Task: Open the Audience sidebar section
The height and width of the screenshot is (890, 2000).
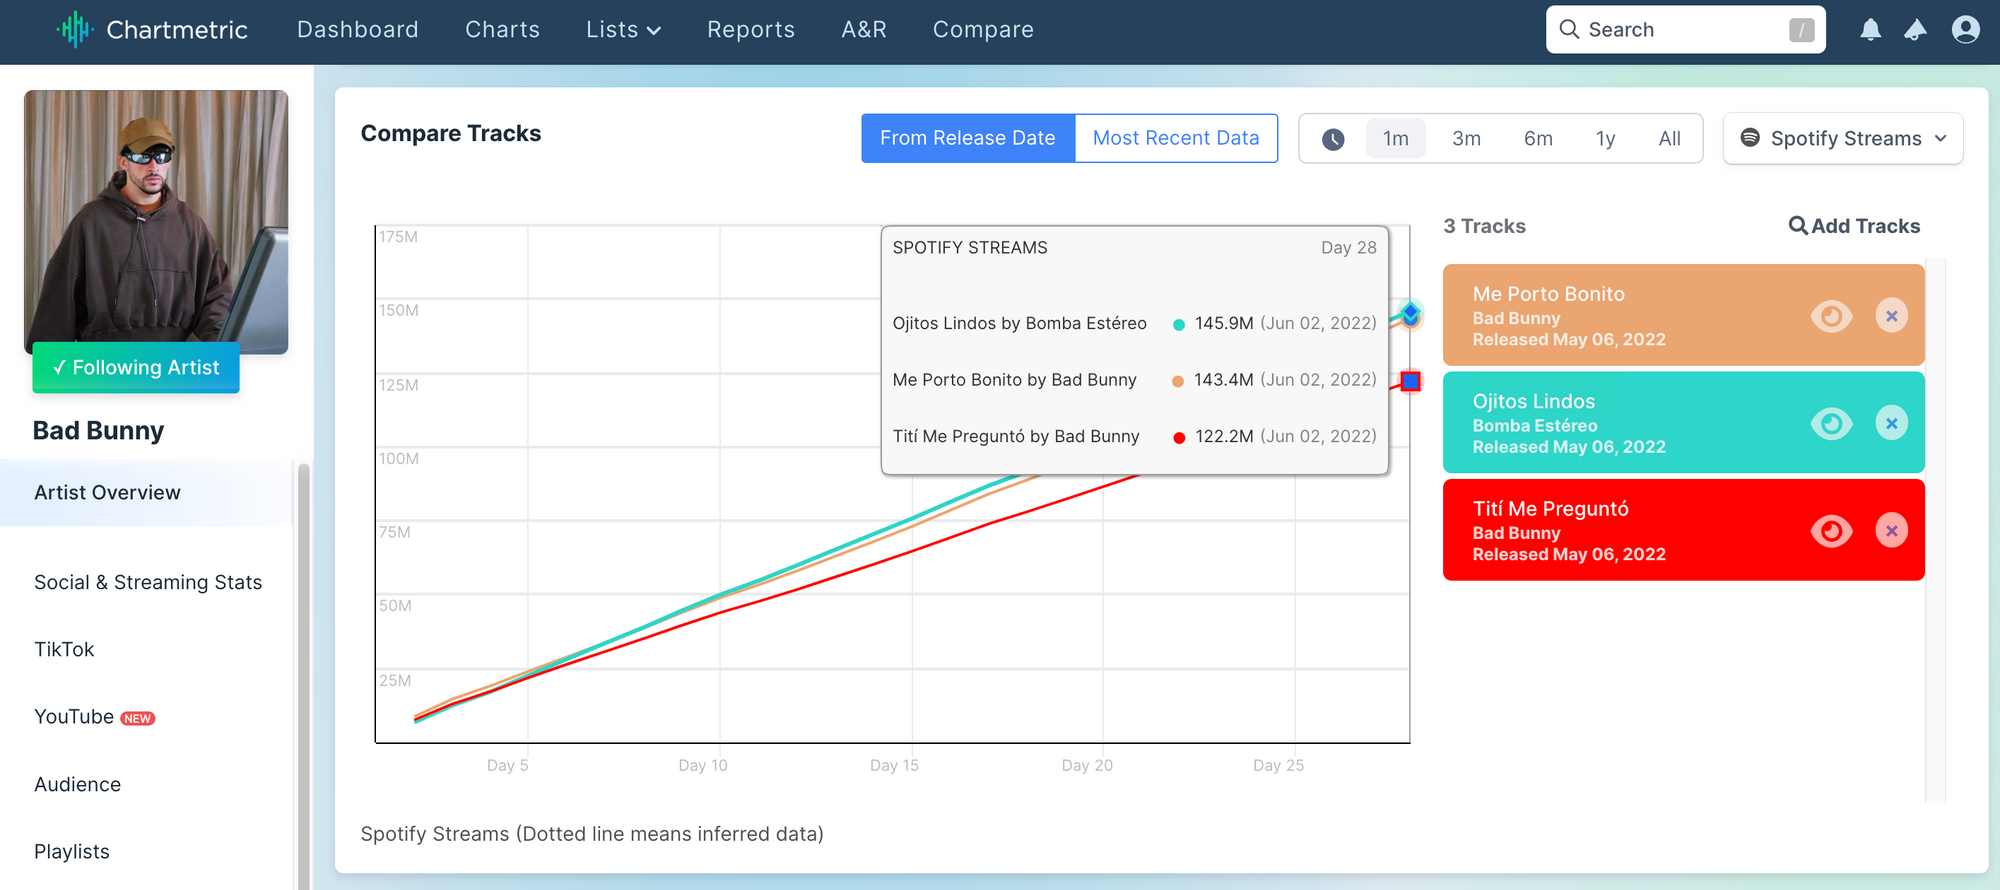Action: pos(77,784)
